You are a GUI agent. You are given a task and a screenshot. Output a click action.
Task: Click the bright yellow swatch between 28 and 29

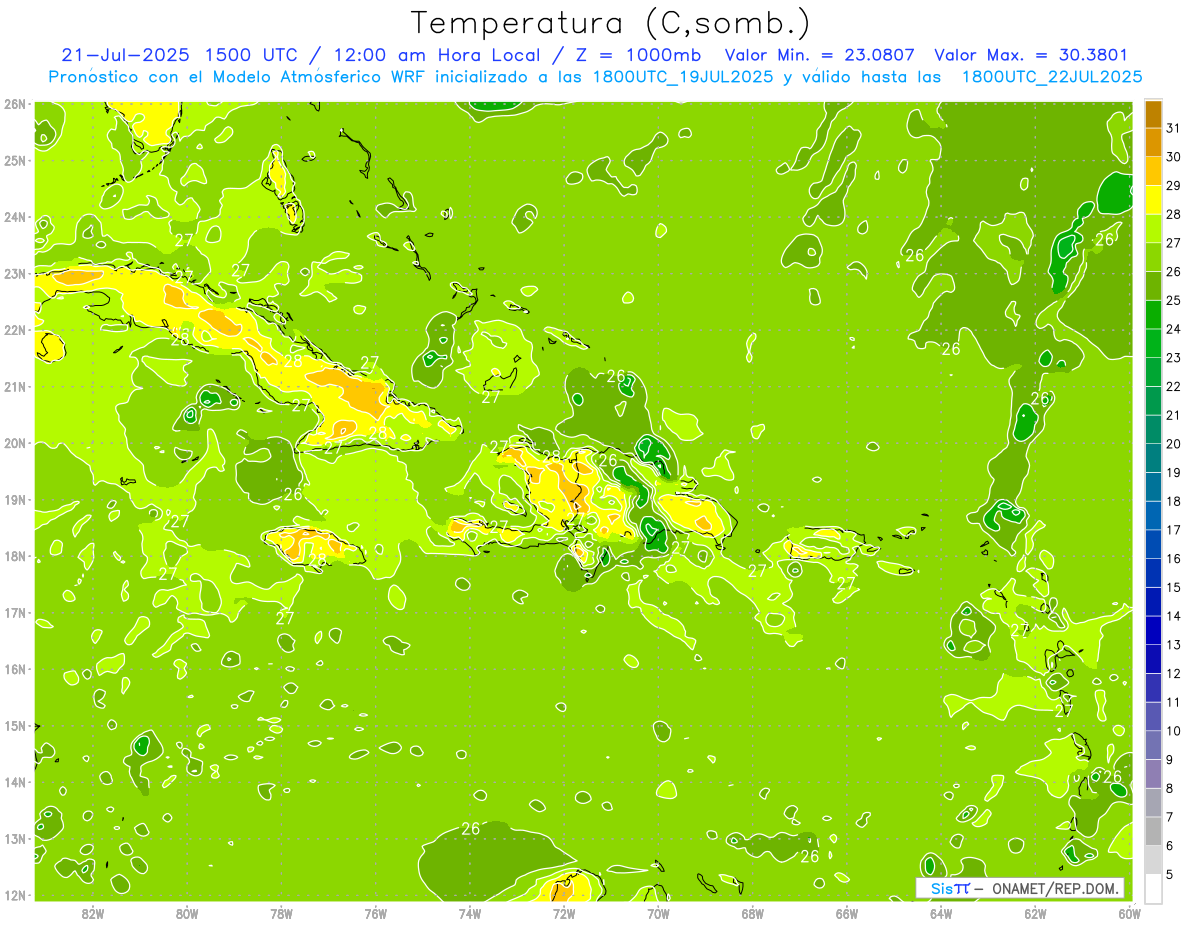[x=1153, y=201]
